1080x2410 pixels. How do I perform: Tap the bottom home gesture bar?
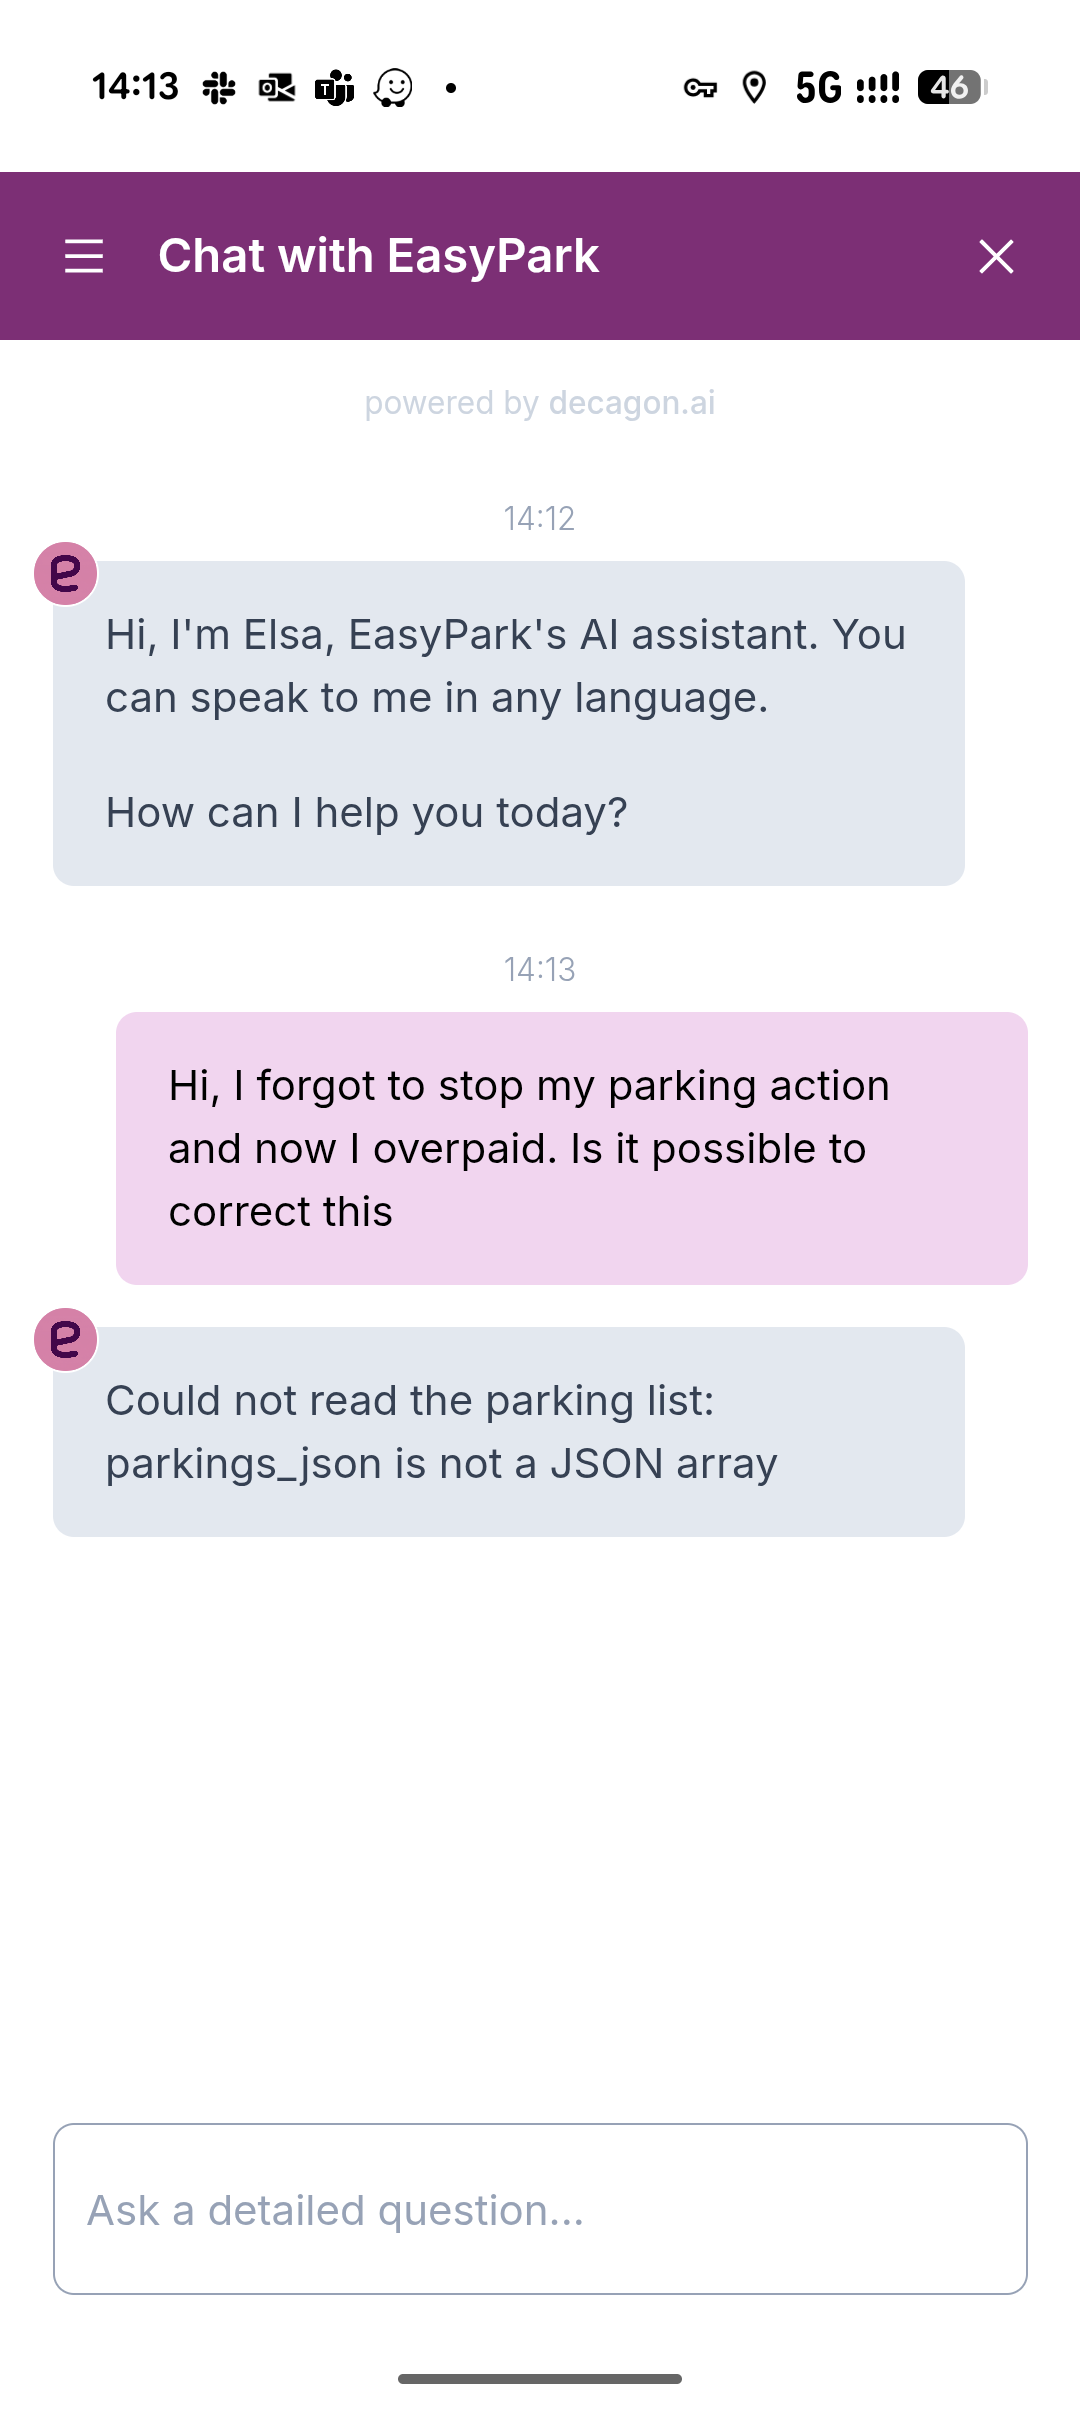(x=540, y=2379)
